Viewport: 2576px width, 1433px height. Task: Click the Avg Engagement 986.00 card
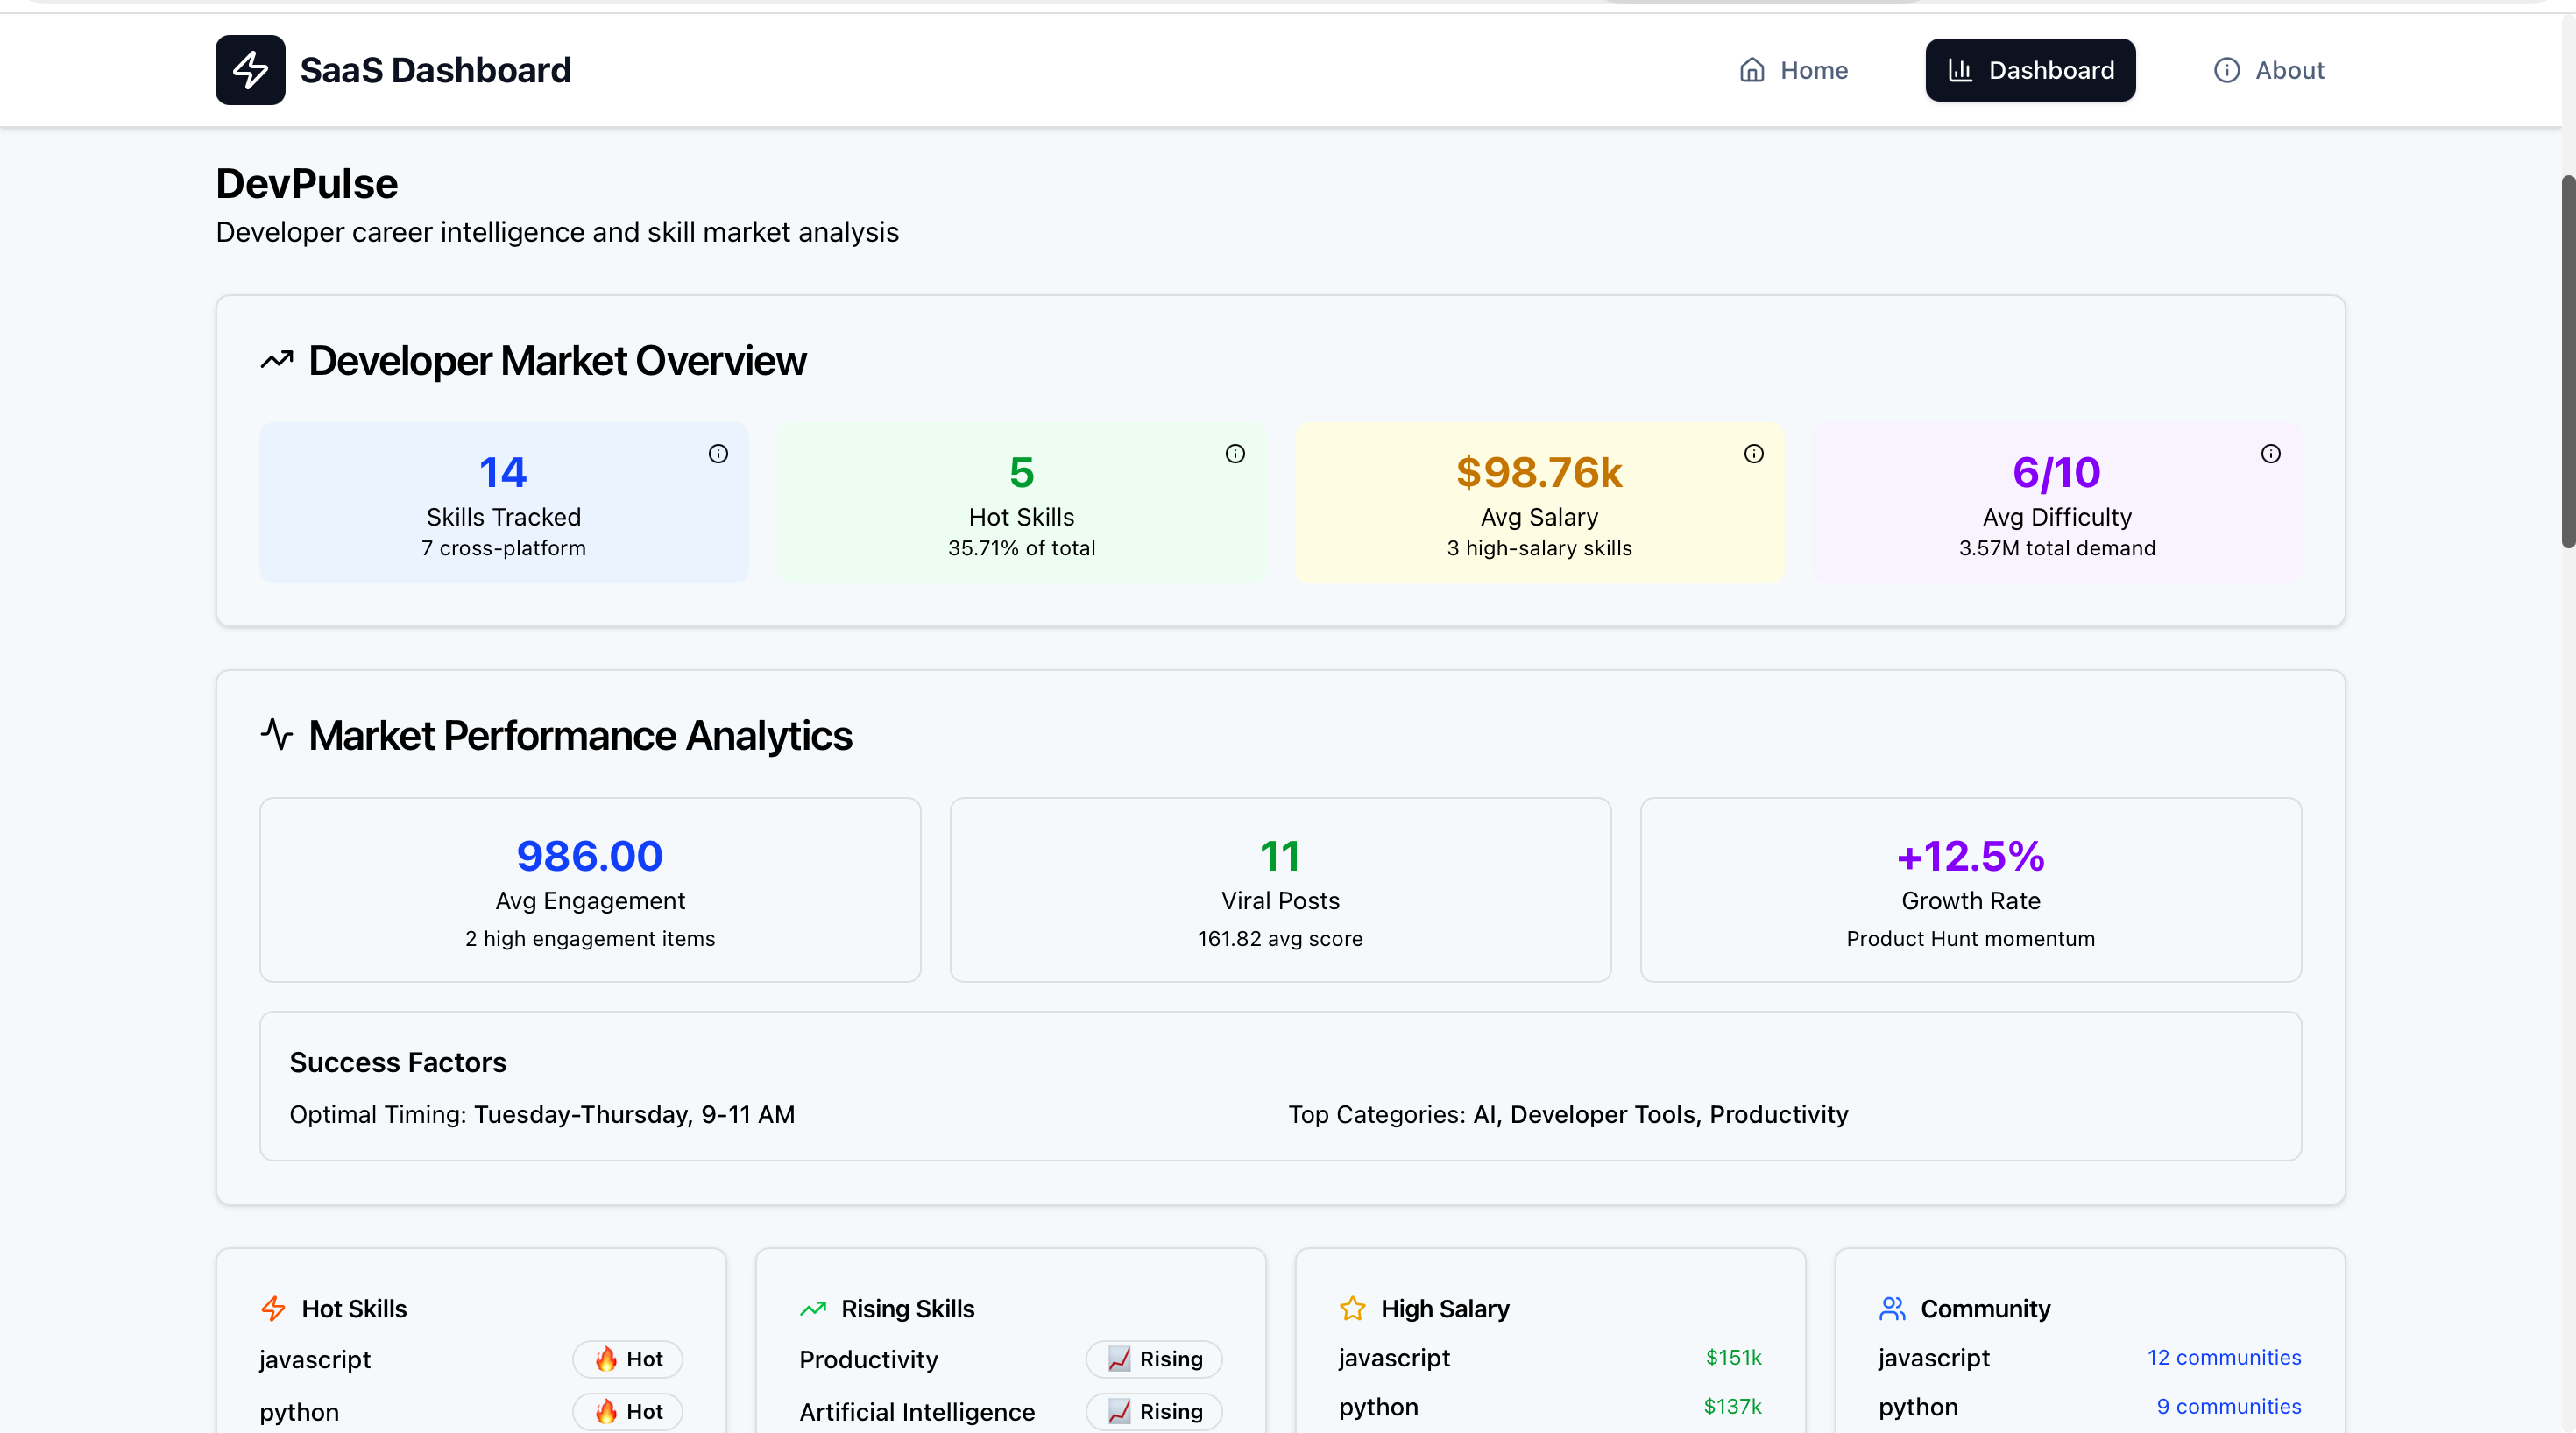[x=590, y=890]
